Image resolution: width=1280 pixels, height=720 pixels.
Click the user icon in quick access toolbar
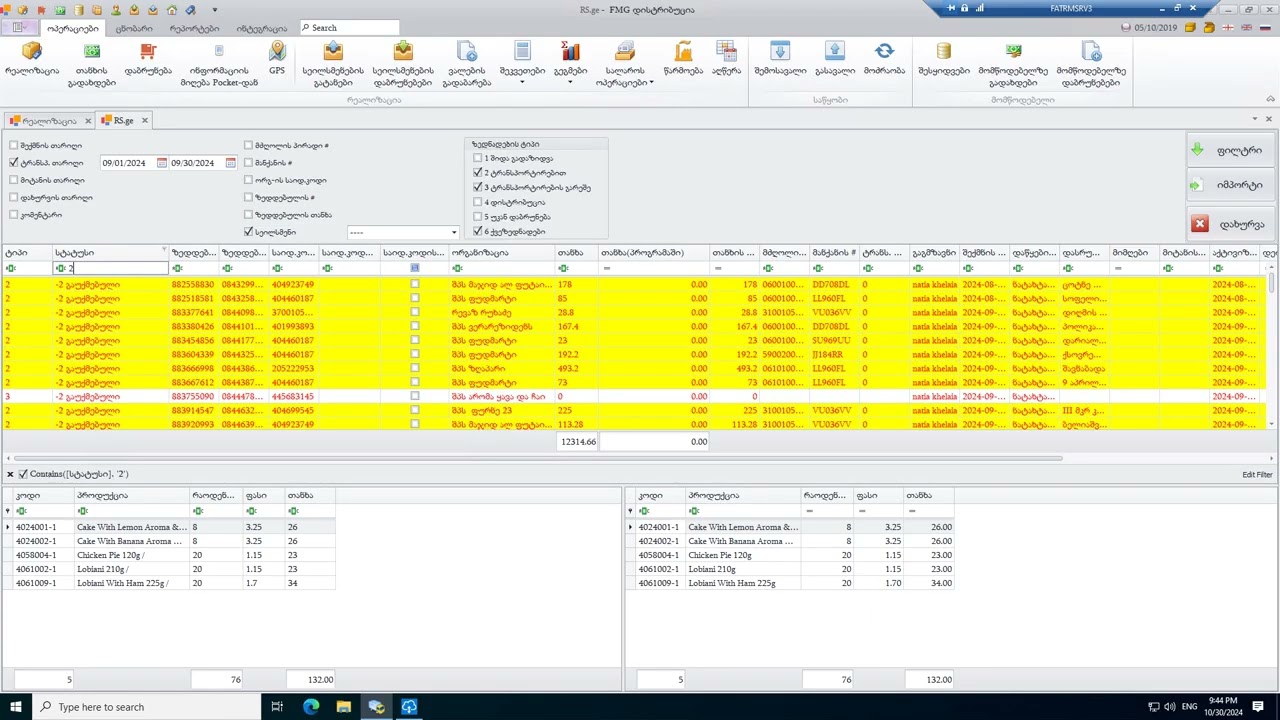[x=117, y=10]
